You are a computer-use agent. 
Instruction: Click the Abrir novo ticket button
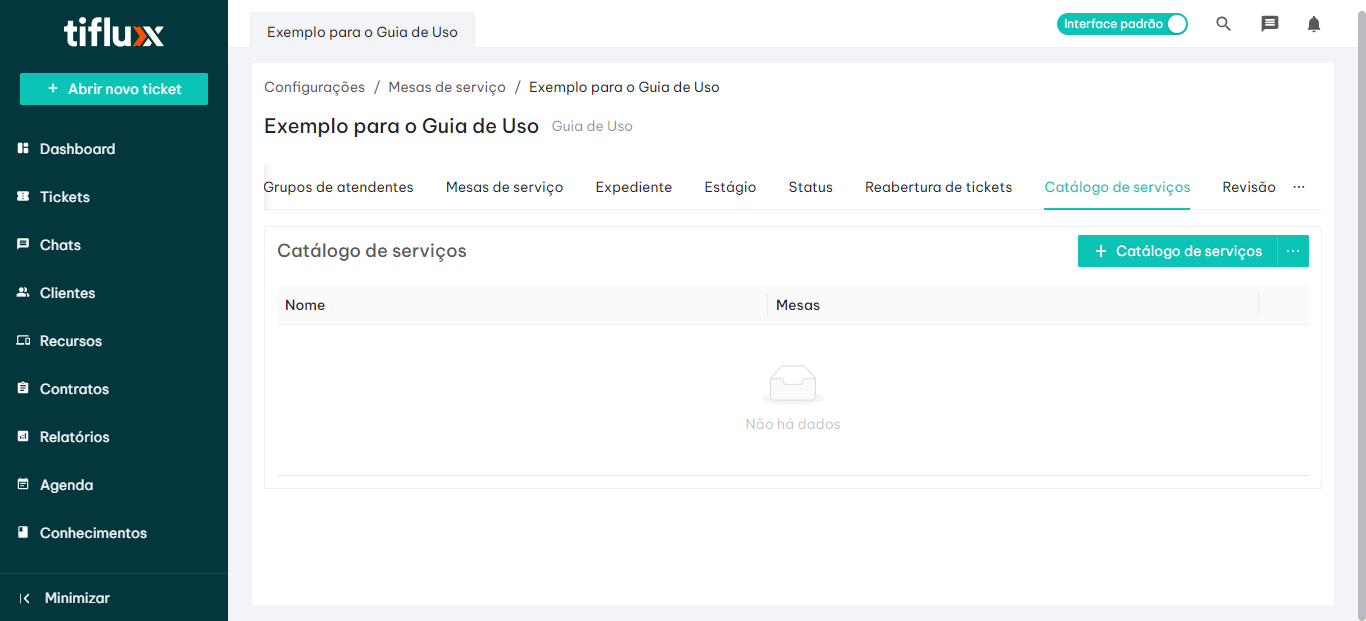click(114, 89)
